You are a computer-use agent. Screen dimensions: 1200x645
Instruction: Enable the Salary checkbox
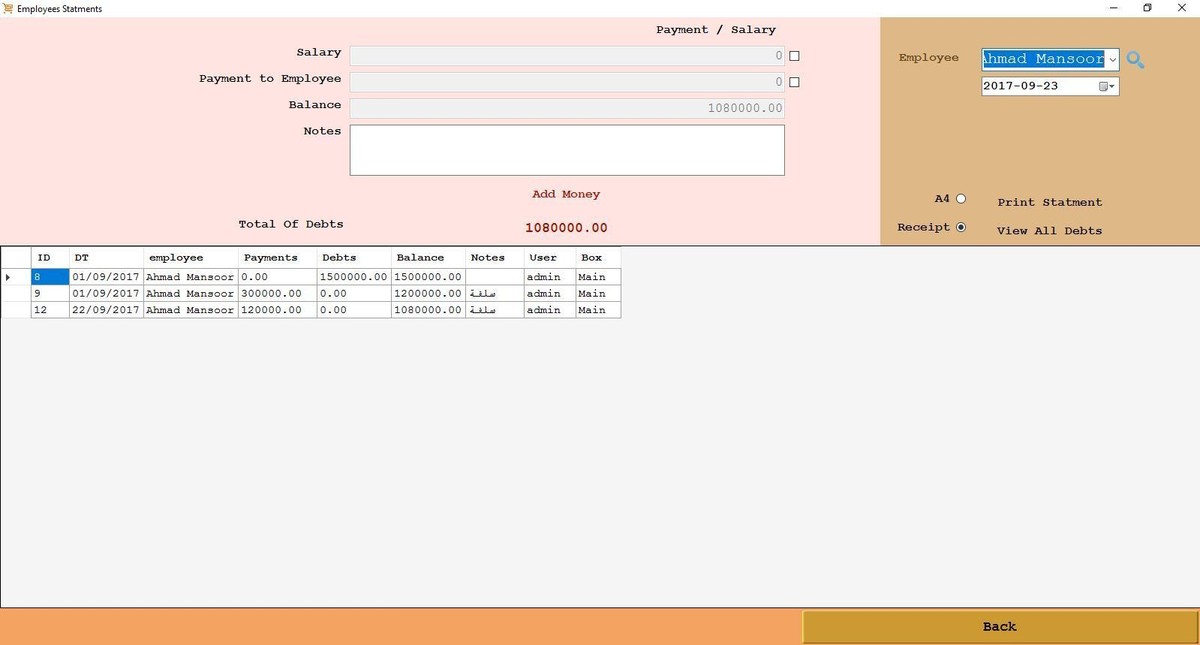pos(794,57)
